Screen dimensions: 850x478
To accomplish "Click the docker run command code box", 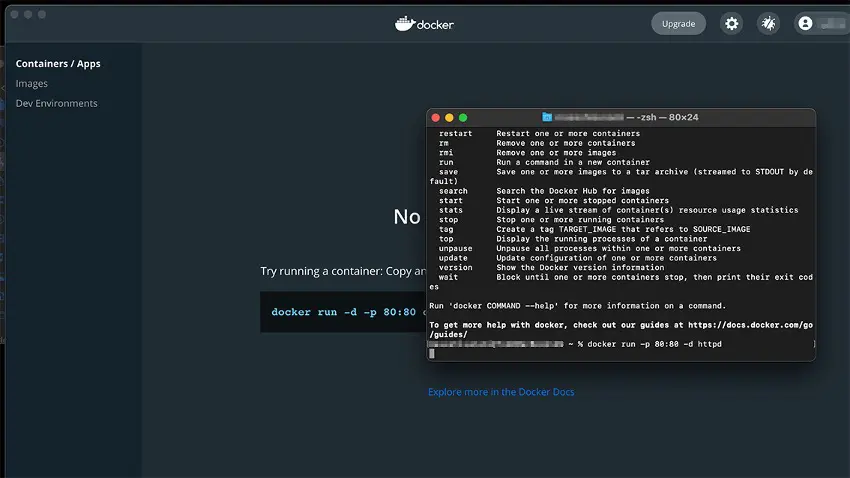I will [x=343, y=312].
